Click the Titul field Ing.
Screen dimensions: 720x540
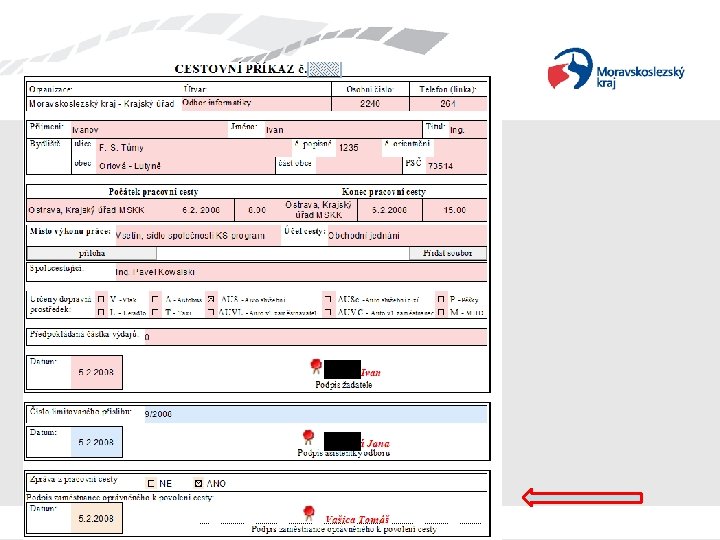pyautogui.click(x=468, y=129)
